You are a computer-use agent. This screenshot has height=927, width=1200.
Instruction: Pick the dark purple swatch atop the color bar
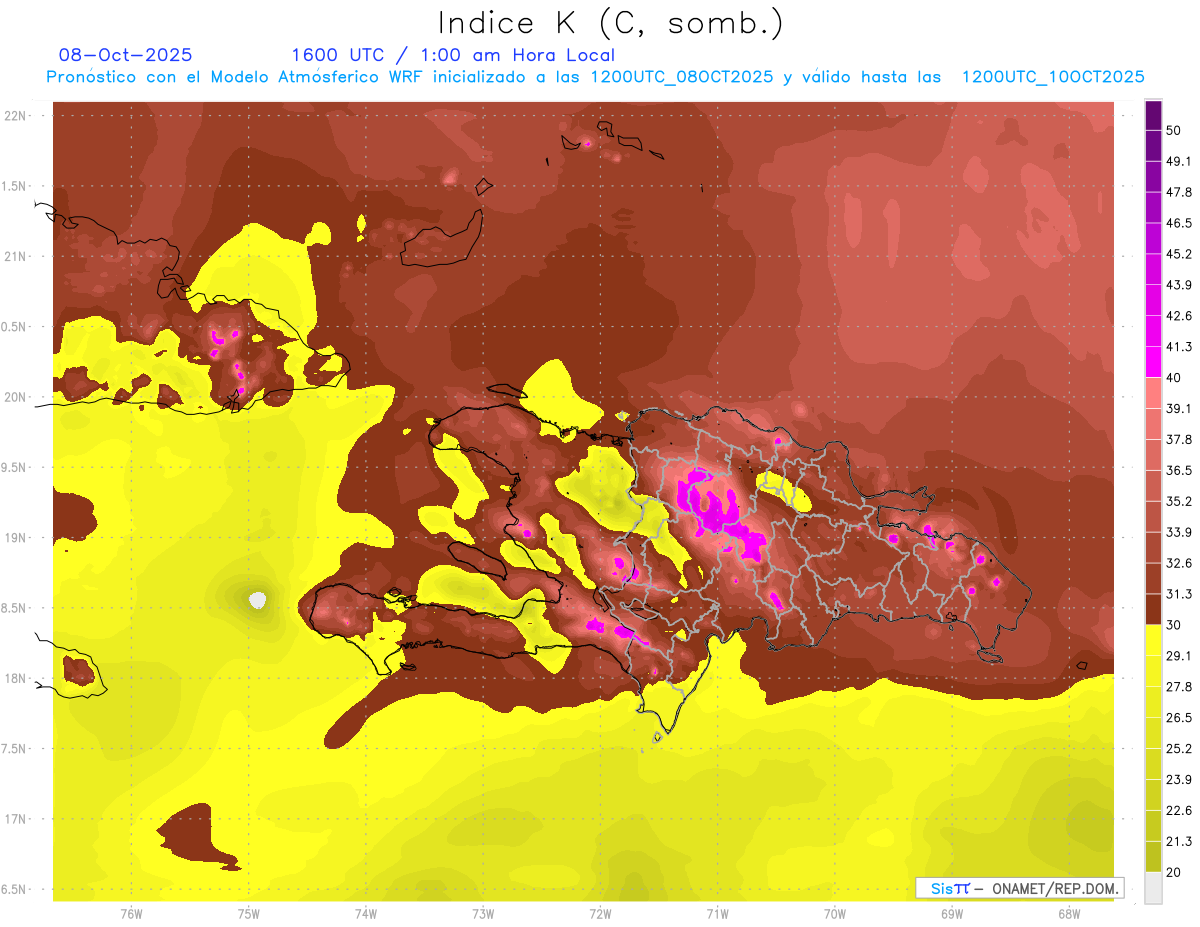[x=1153, y=114]
